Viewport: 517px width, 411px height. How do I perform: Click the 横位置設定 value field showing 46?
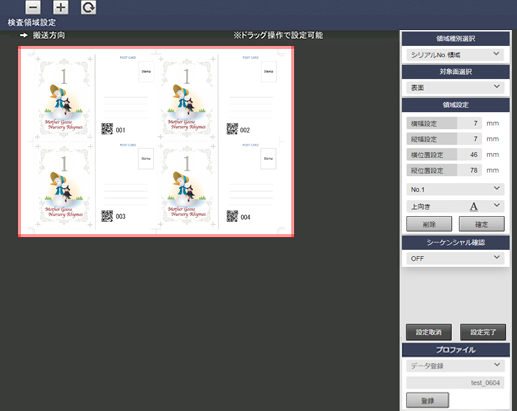click(469, 155)
